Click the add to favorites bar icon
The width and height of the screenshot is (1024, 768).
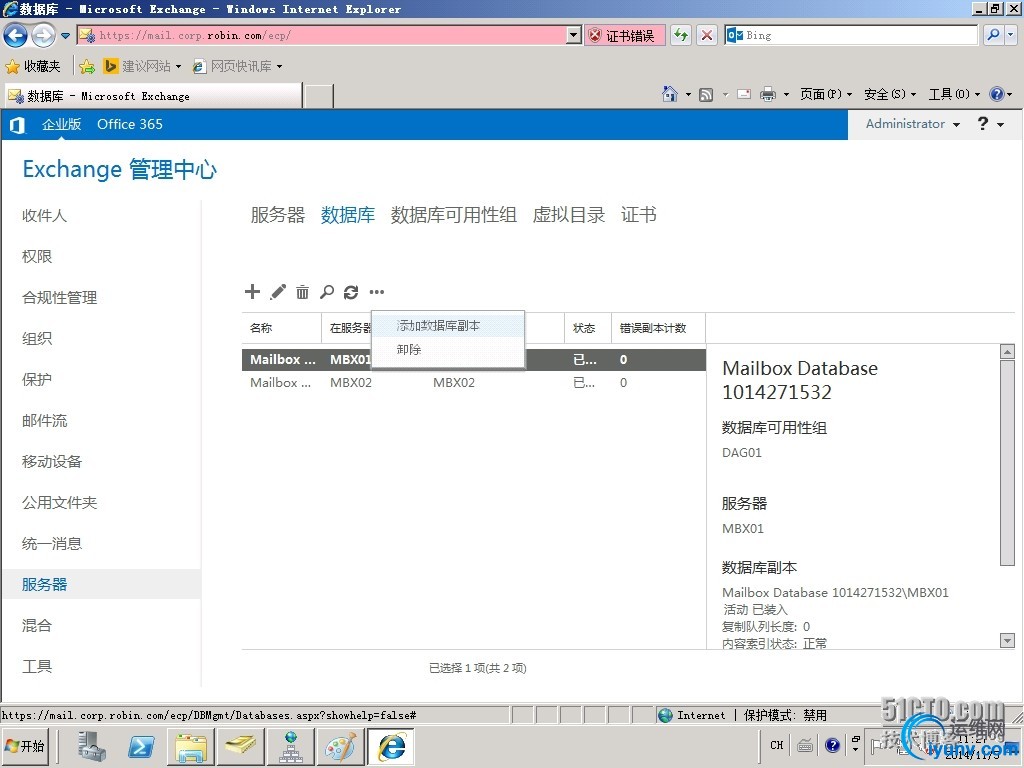pos(87,66)
